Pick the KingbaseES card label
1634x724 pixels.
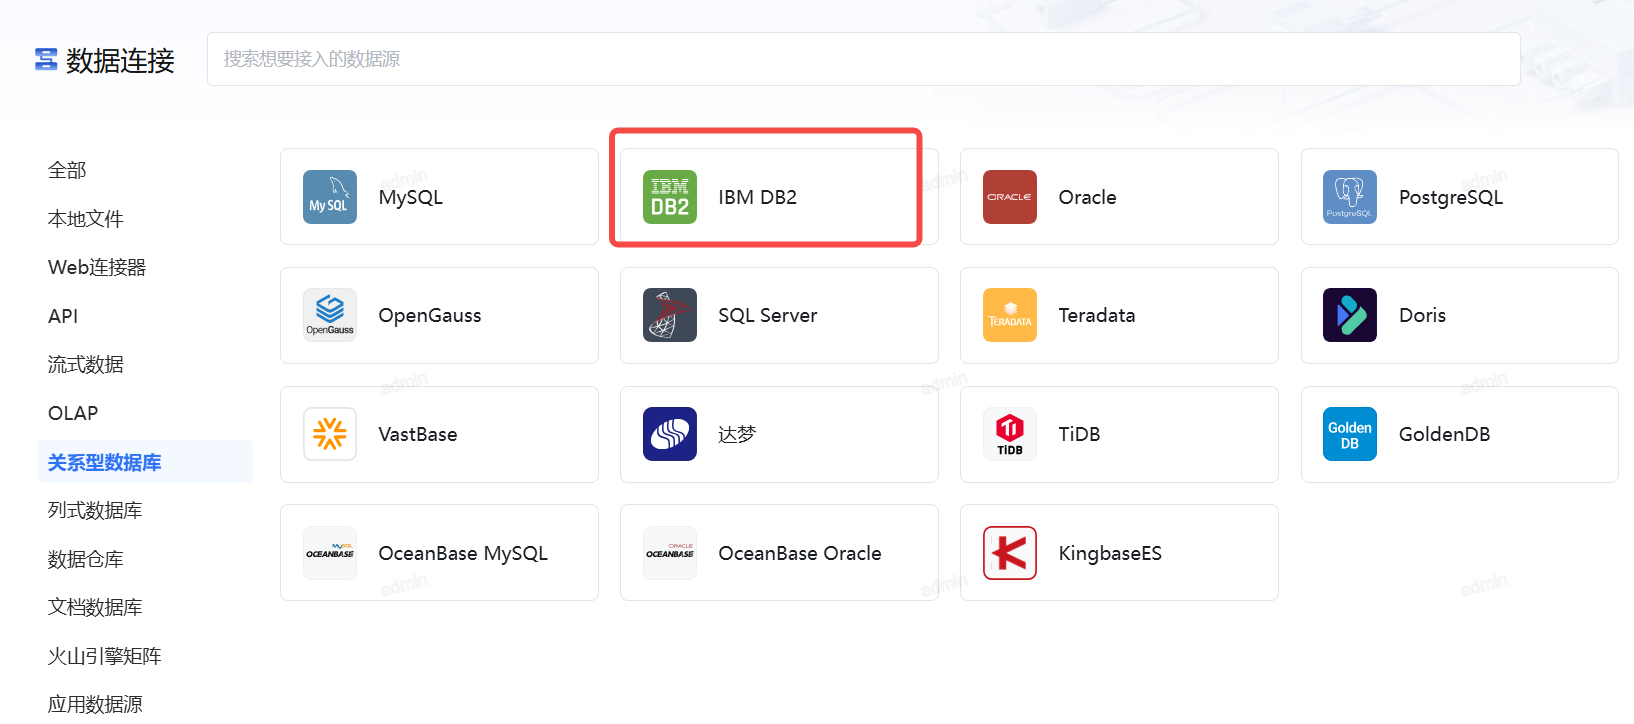(x=1110, y=553)
